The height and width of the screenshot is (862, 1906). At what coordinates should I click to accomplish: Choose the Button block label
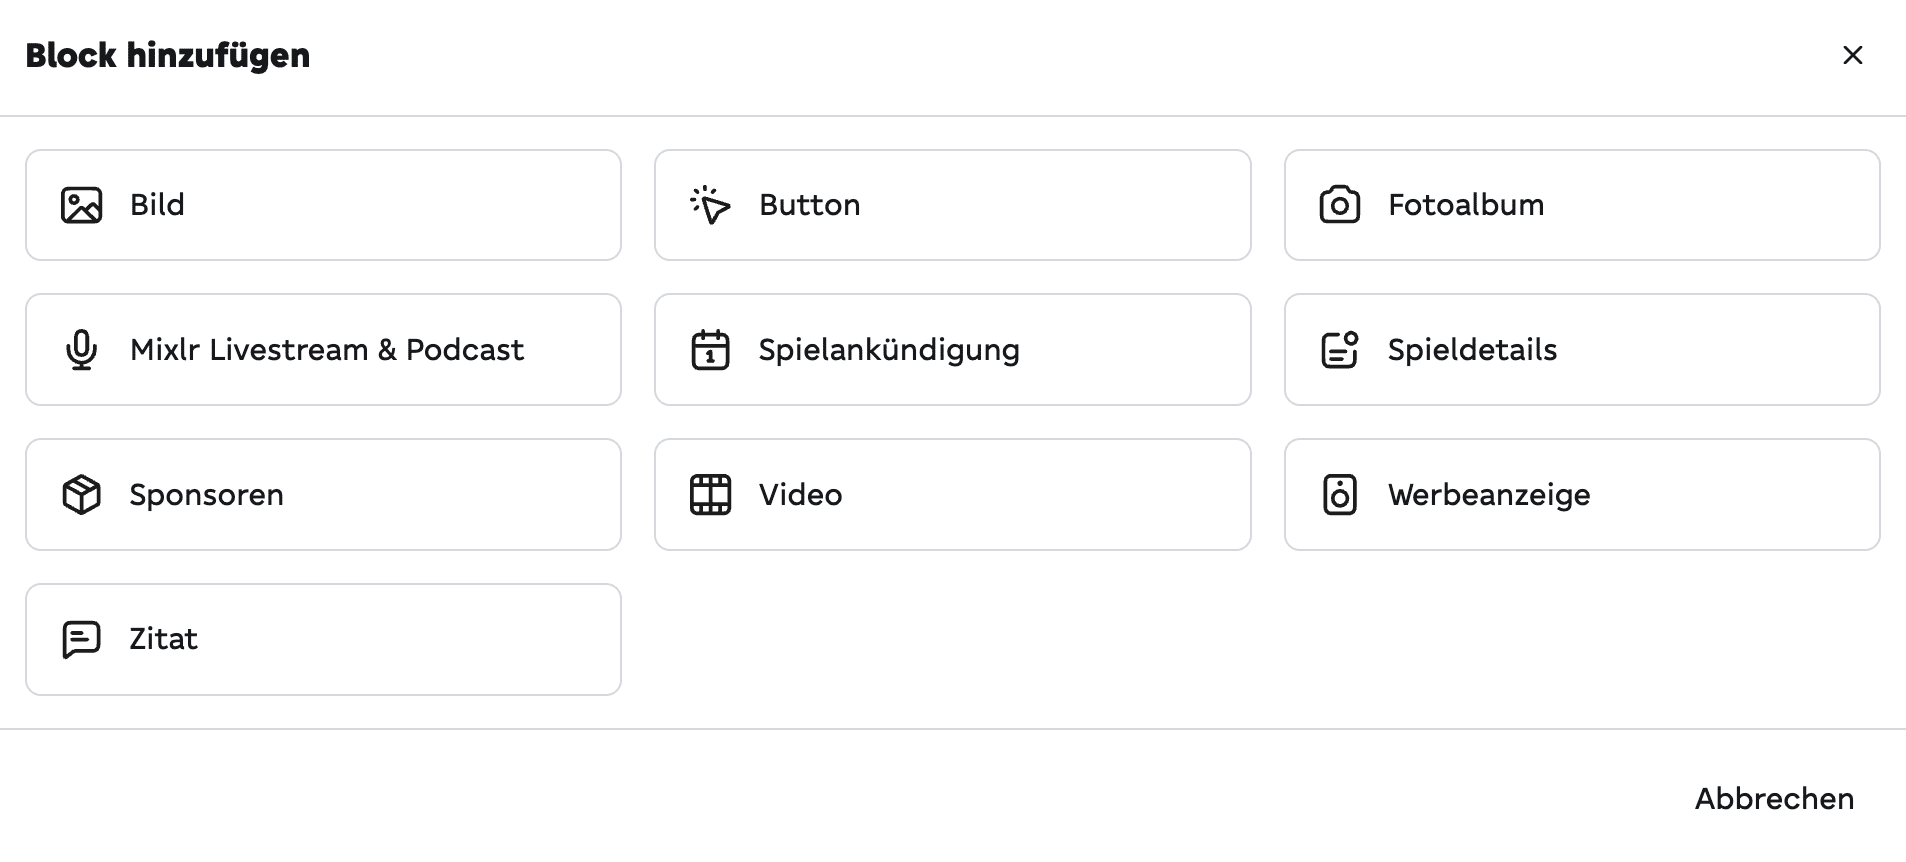click(809, 205)
